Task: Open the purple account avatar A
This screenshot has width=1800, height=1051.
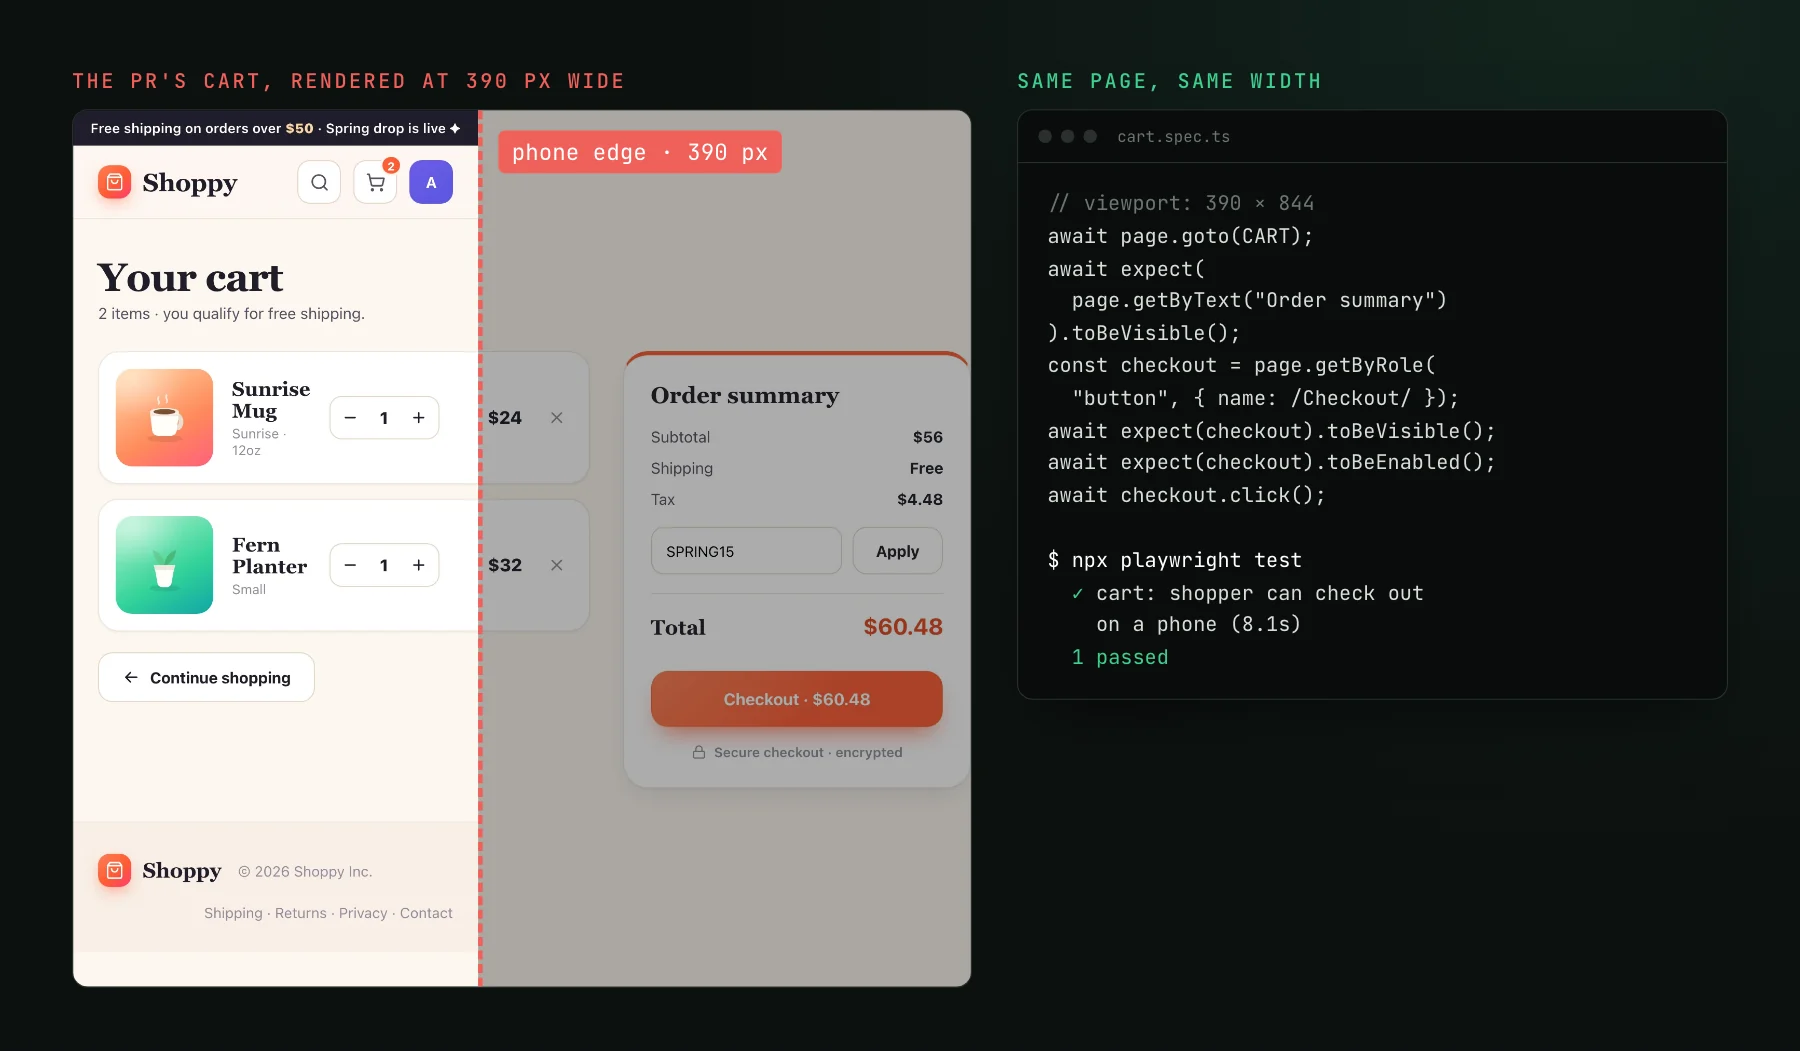Action: click(x=431, y=182)
